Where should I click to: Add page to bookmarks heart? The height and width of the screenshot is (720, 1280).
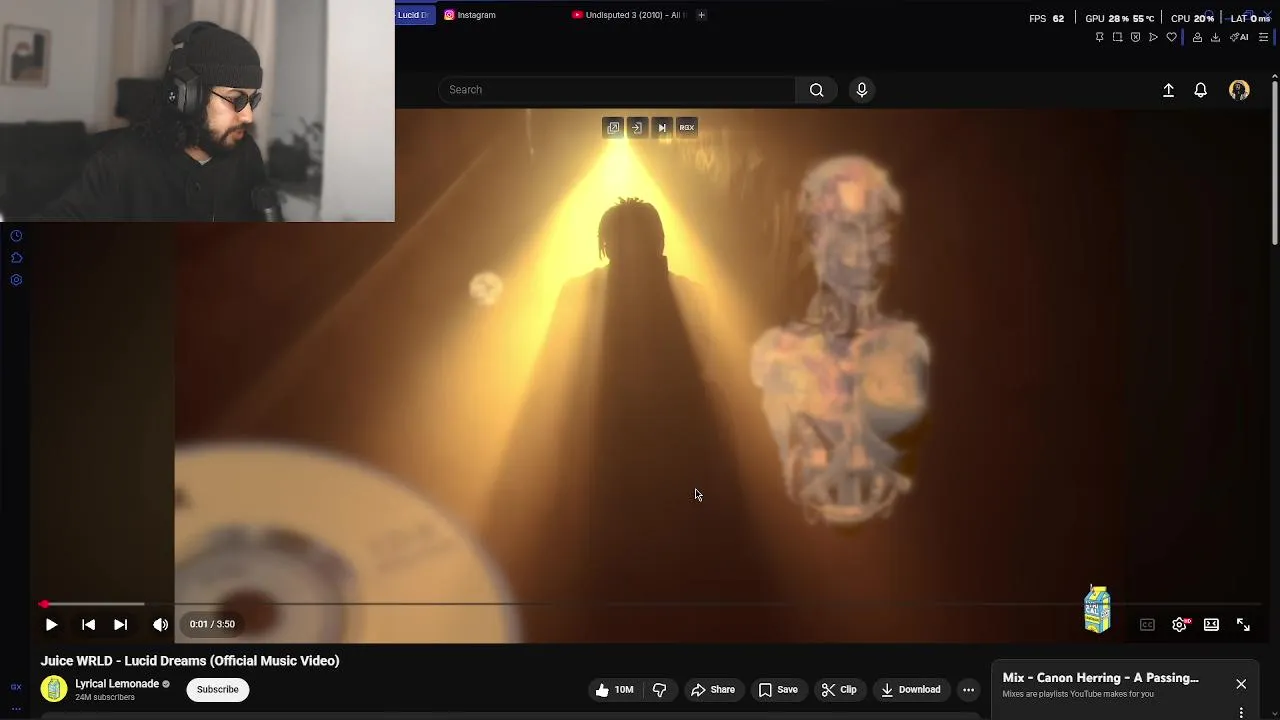pos(1171,37)
